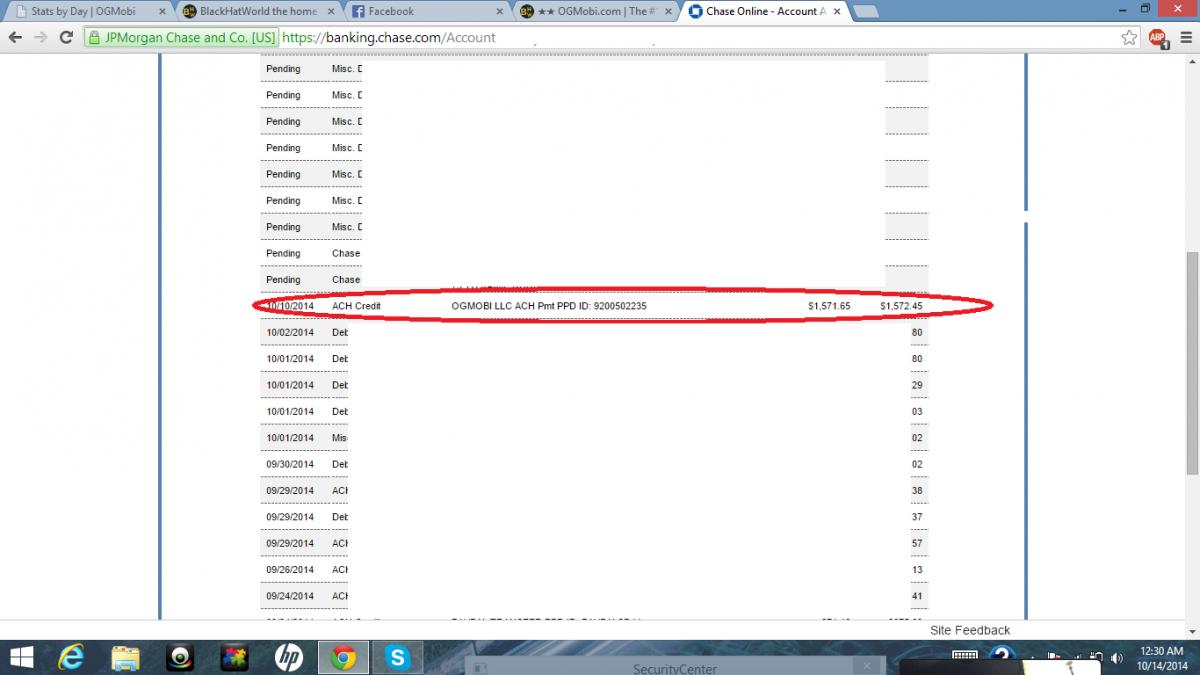
Task: Click the 10/02/2014 date cell
Action: (290, 332)
